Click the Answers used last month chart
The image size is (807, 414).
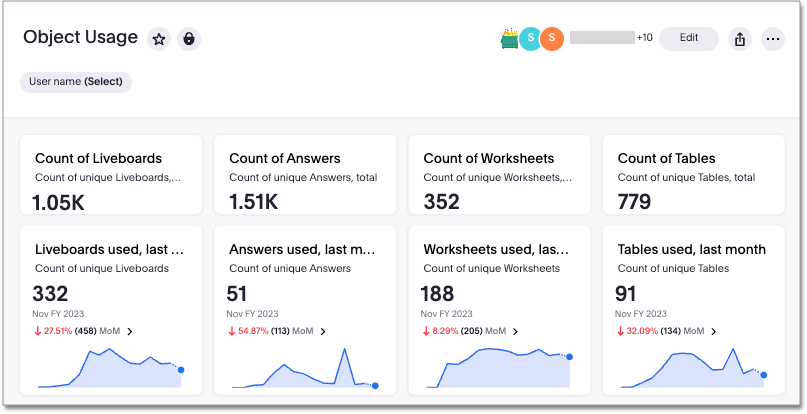pos(303,370)
